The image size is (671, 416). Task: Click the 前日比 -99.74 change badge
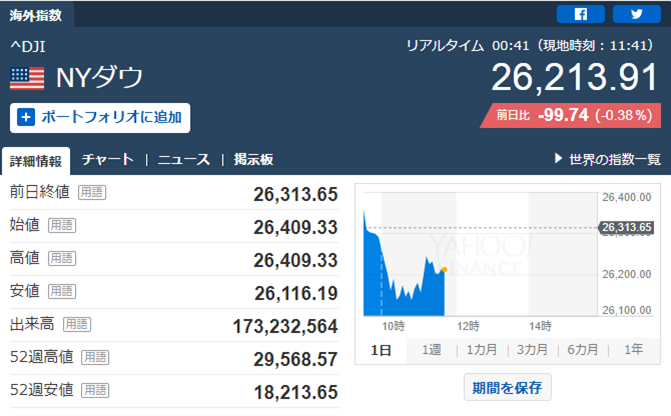[x=570, y=116]
